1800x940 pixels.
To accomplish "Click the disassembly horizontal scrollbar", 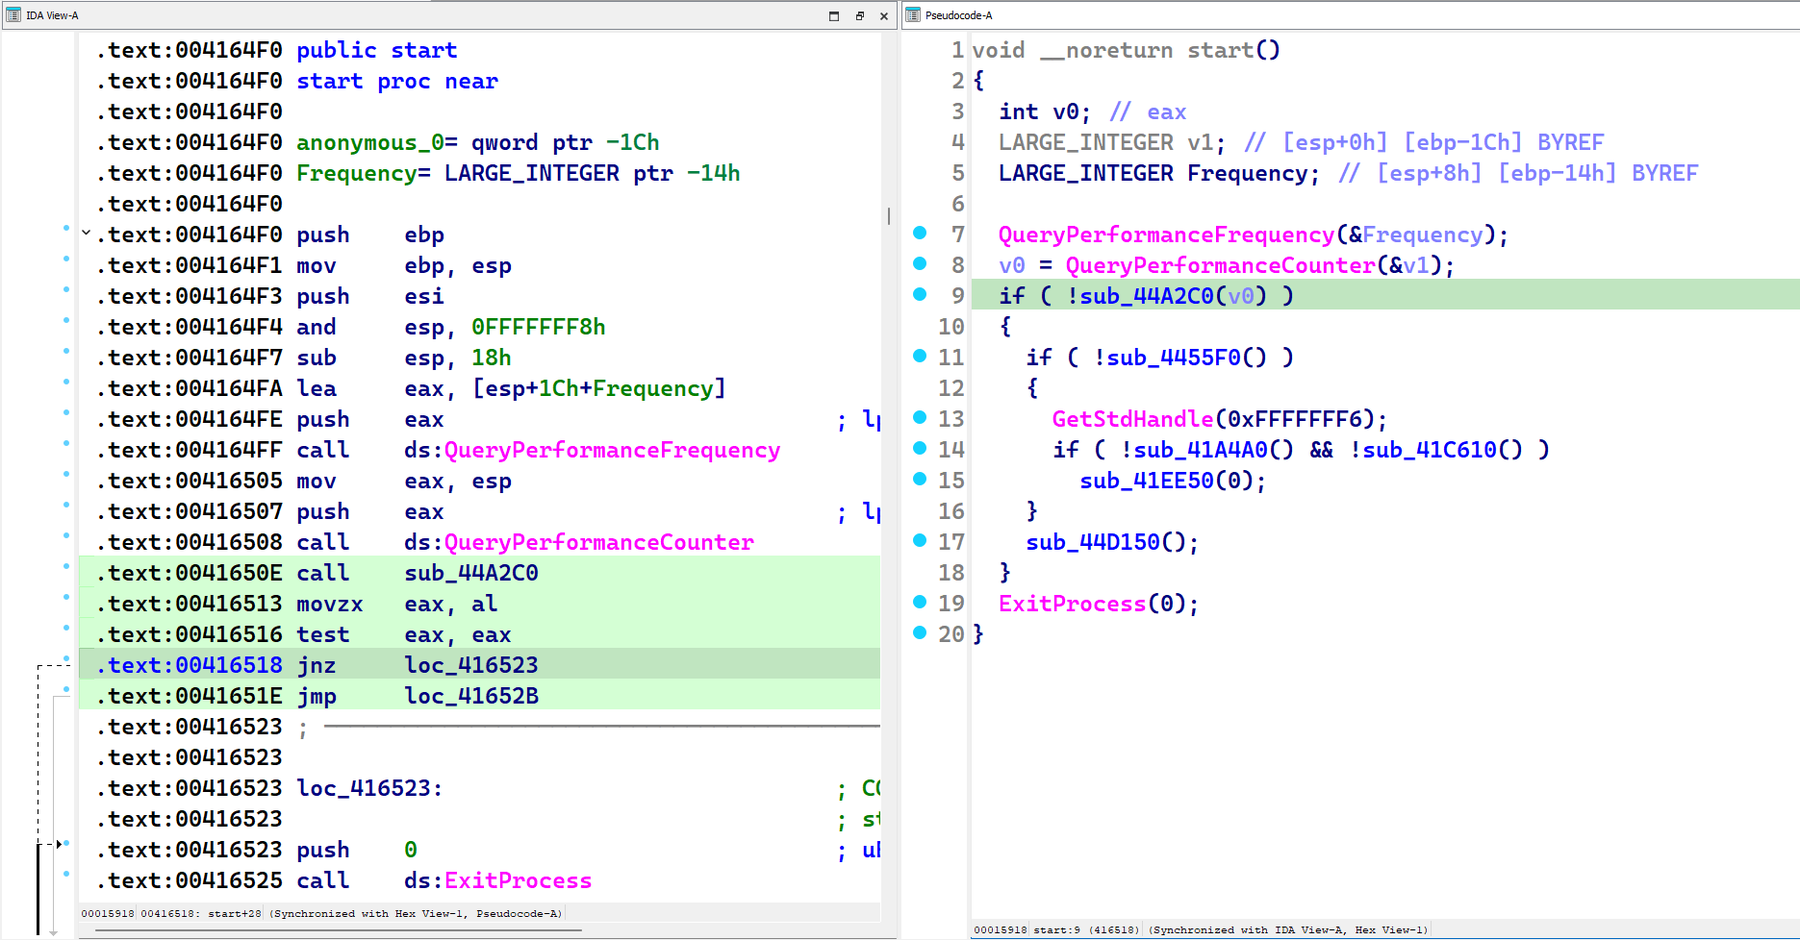I will tap(338, 930).
